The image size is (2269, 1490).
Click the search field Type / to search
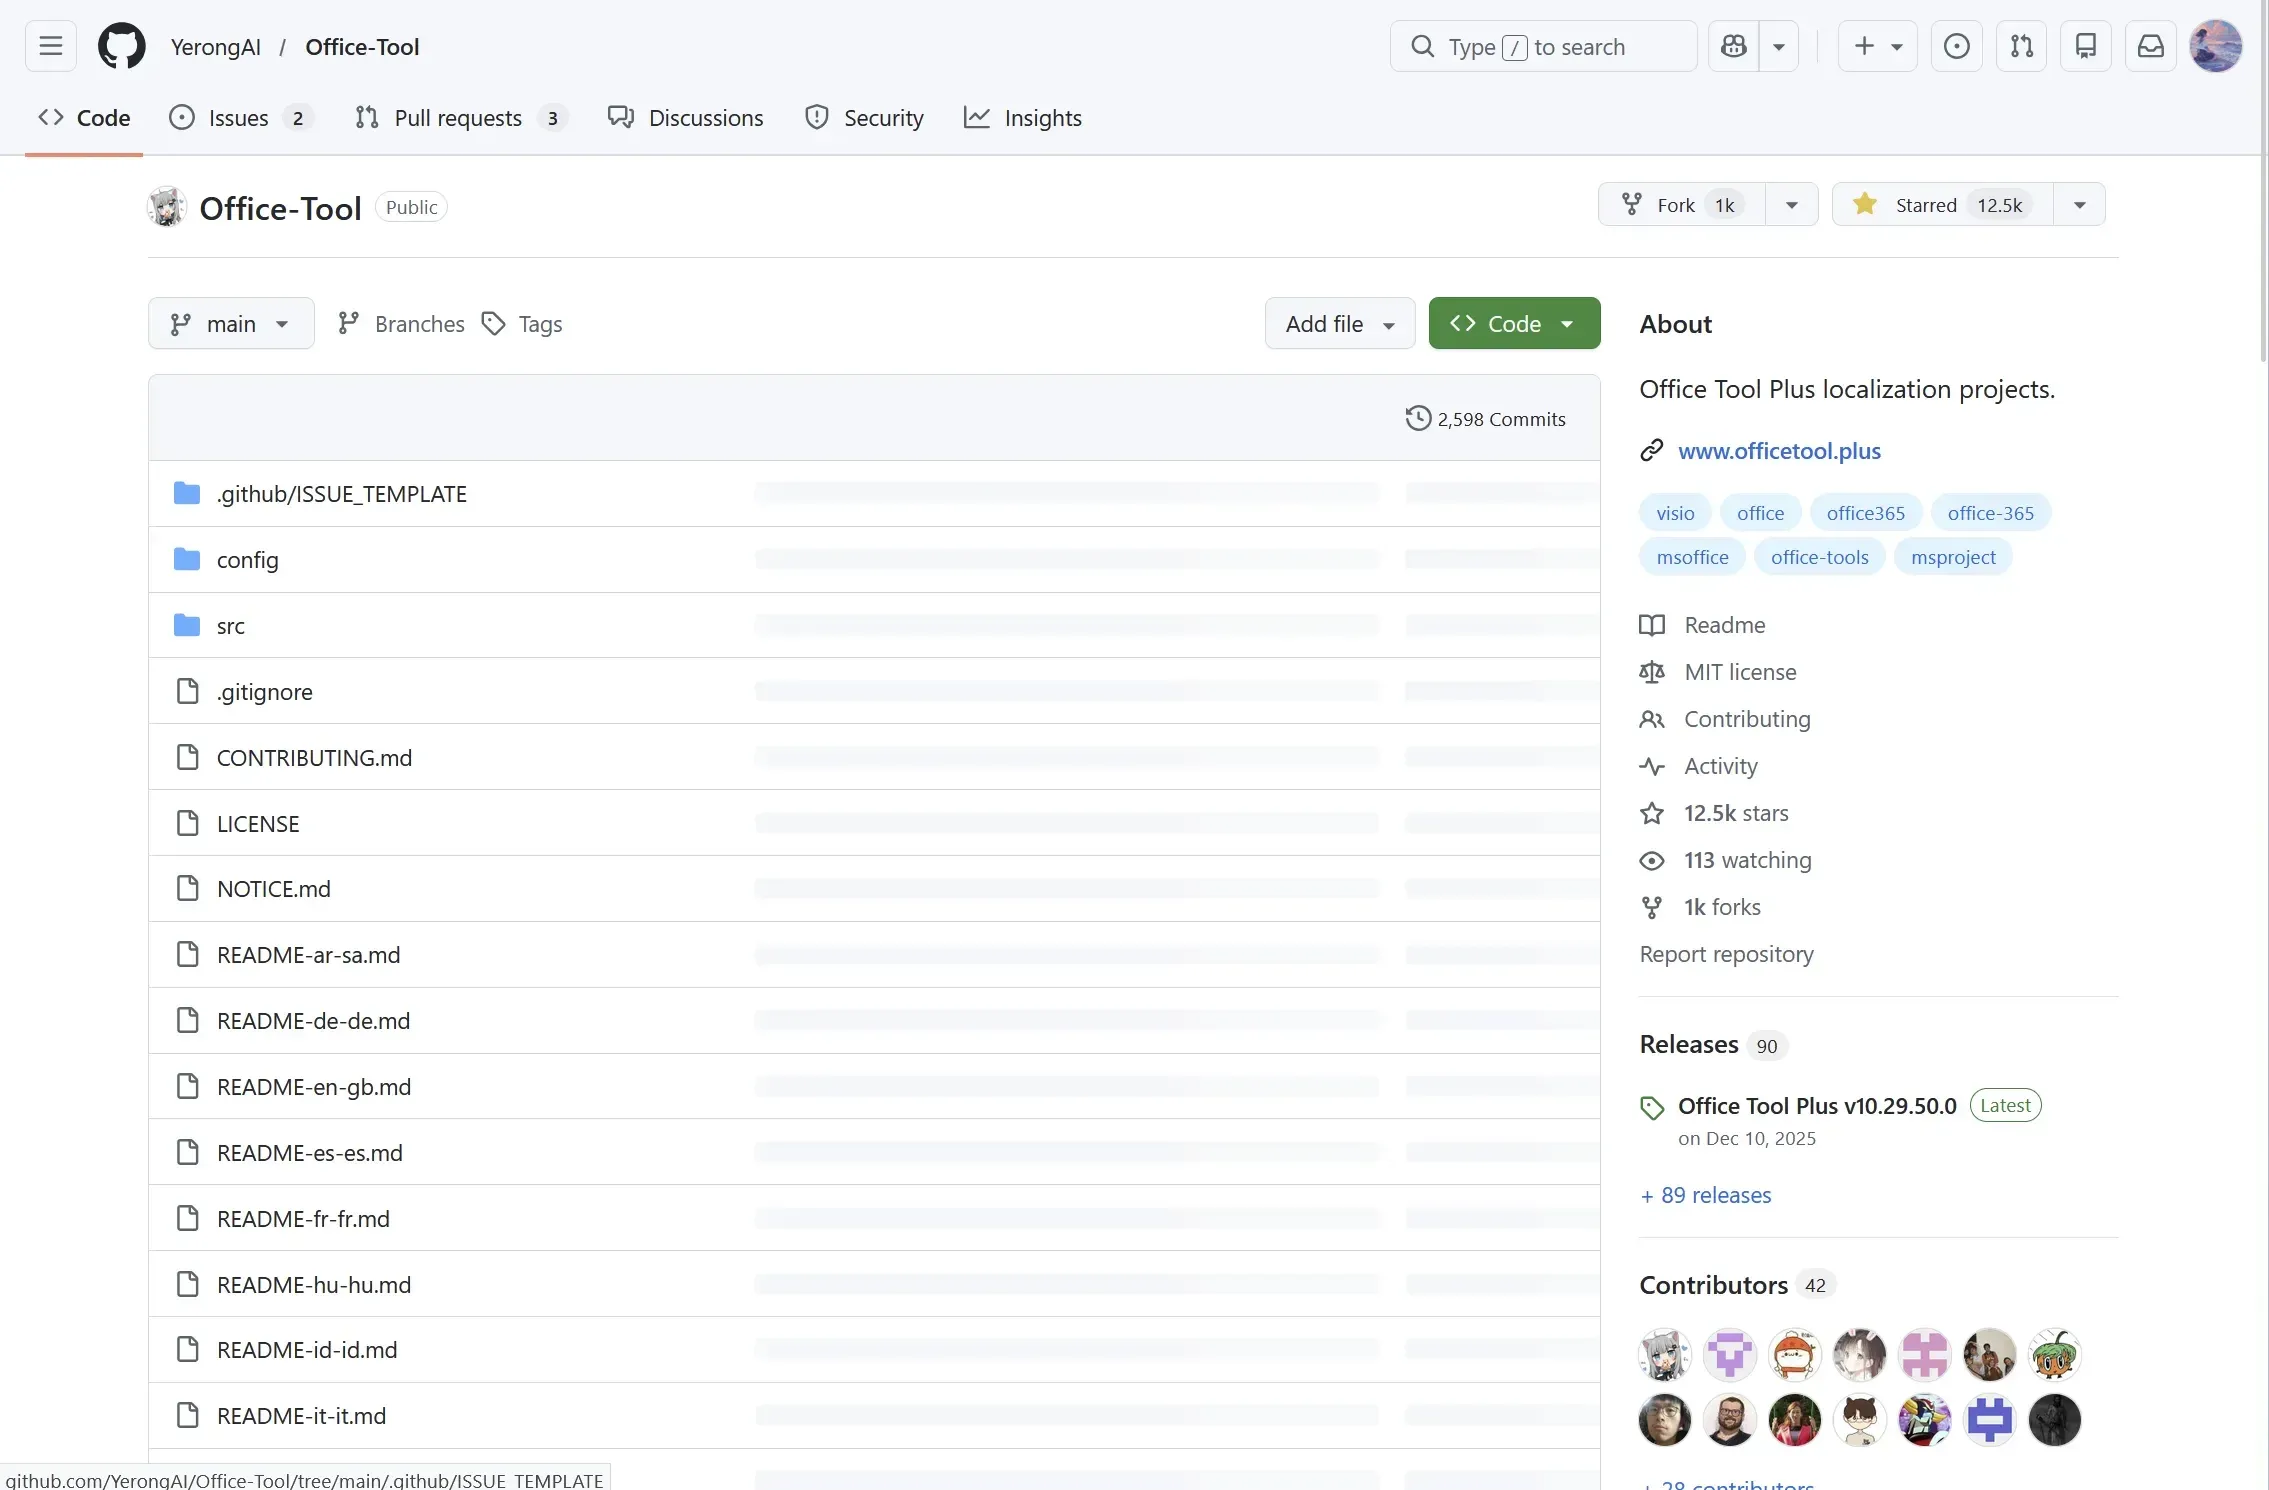pos(1543,46)
